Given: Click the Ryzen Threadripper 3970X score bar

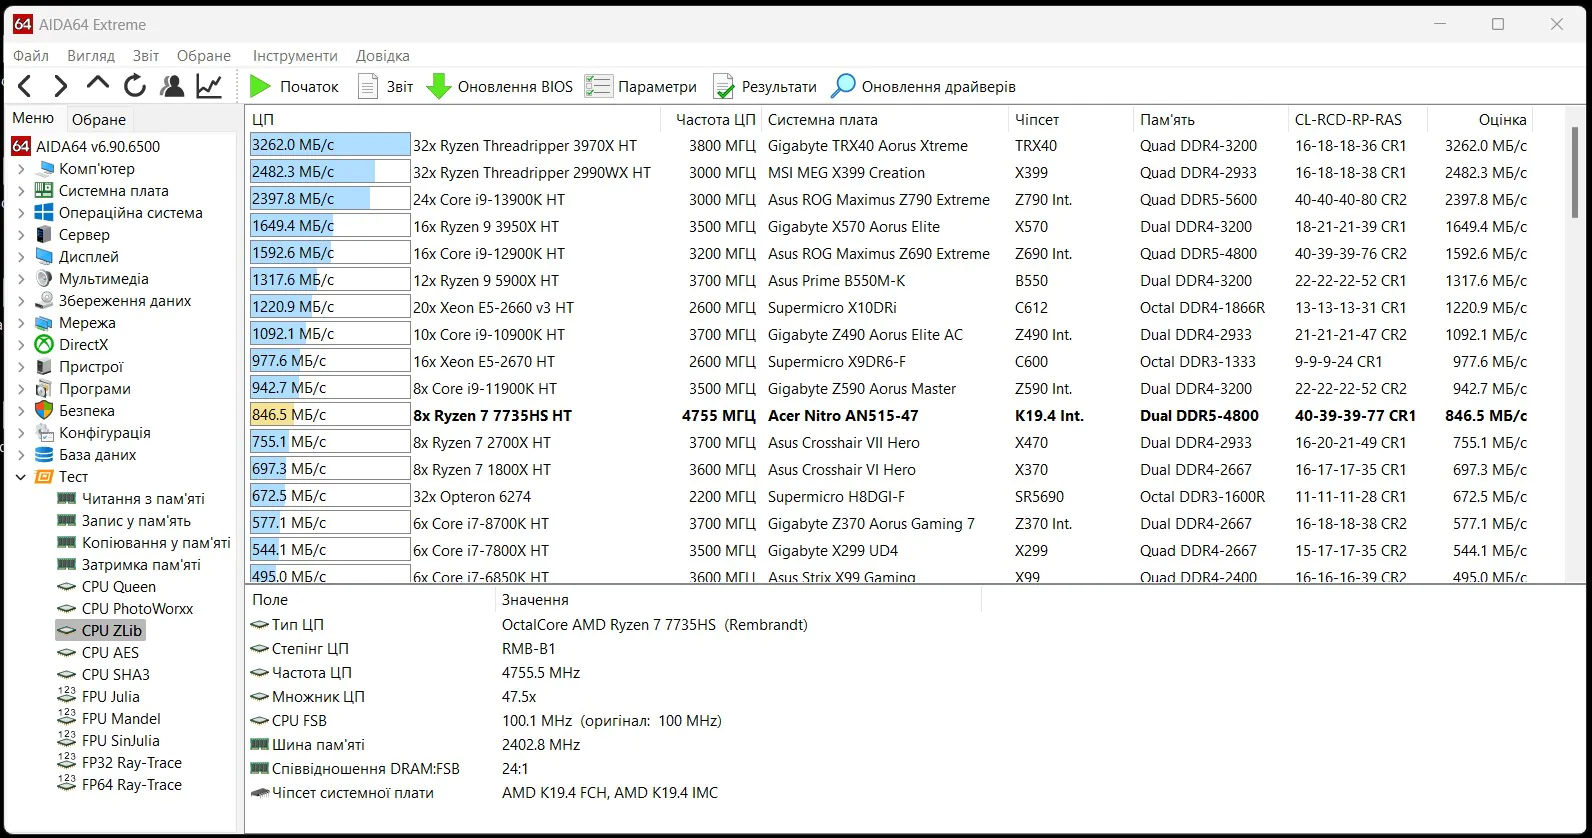Looking at the screenshot, I should 330,145.
